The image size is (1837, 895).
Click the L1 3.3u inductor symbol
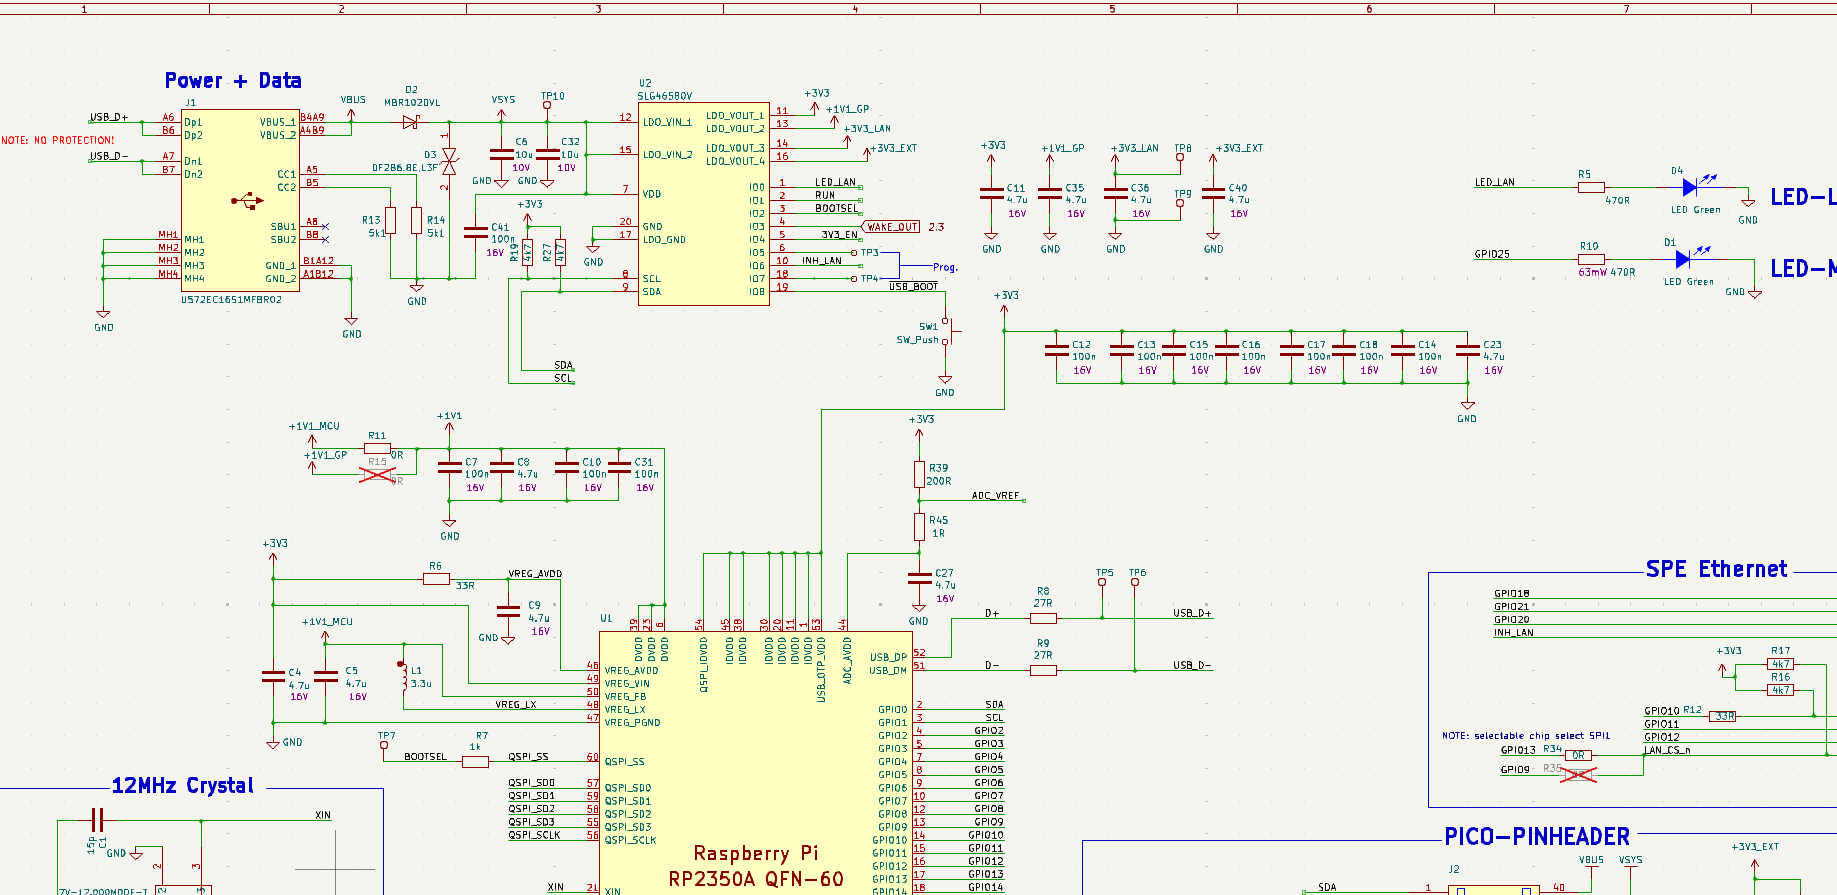[x=404, y=677]
